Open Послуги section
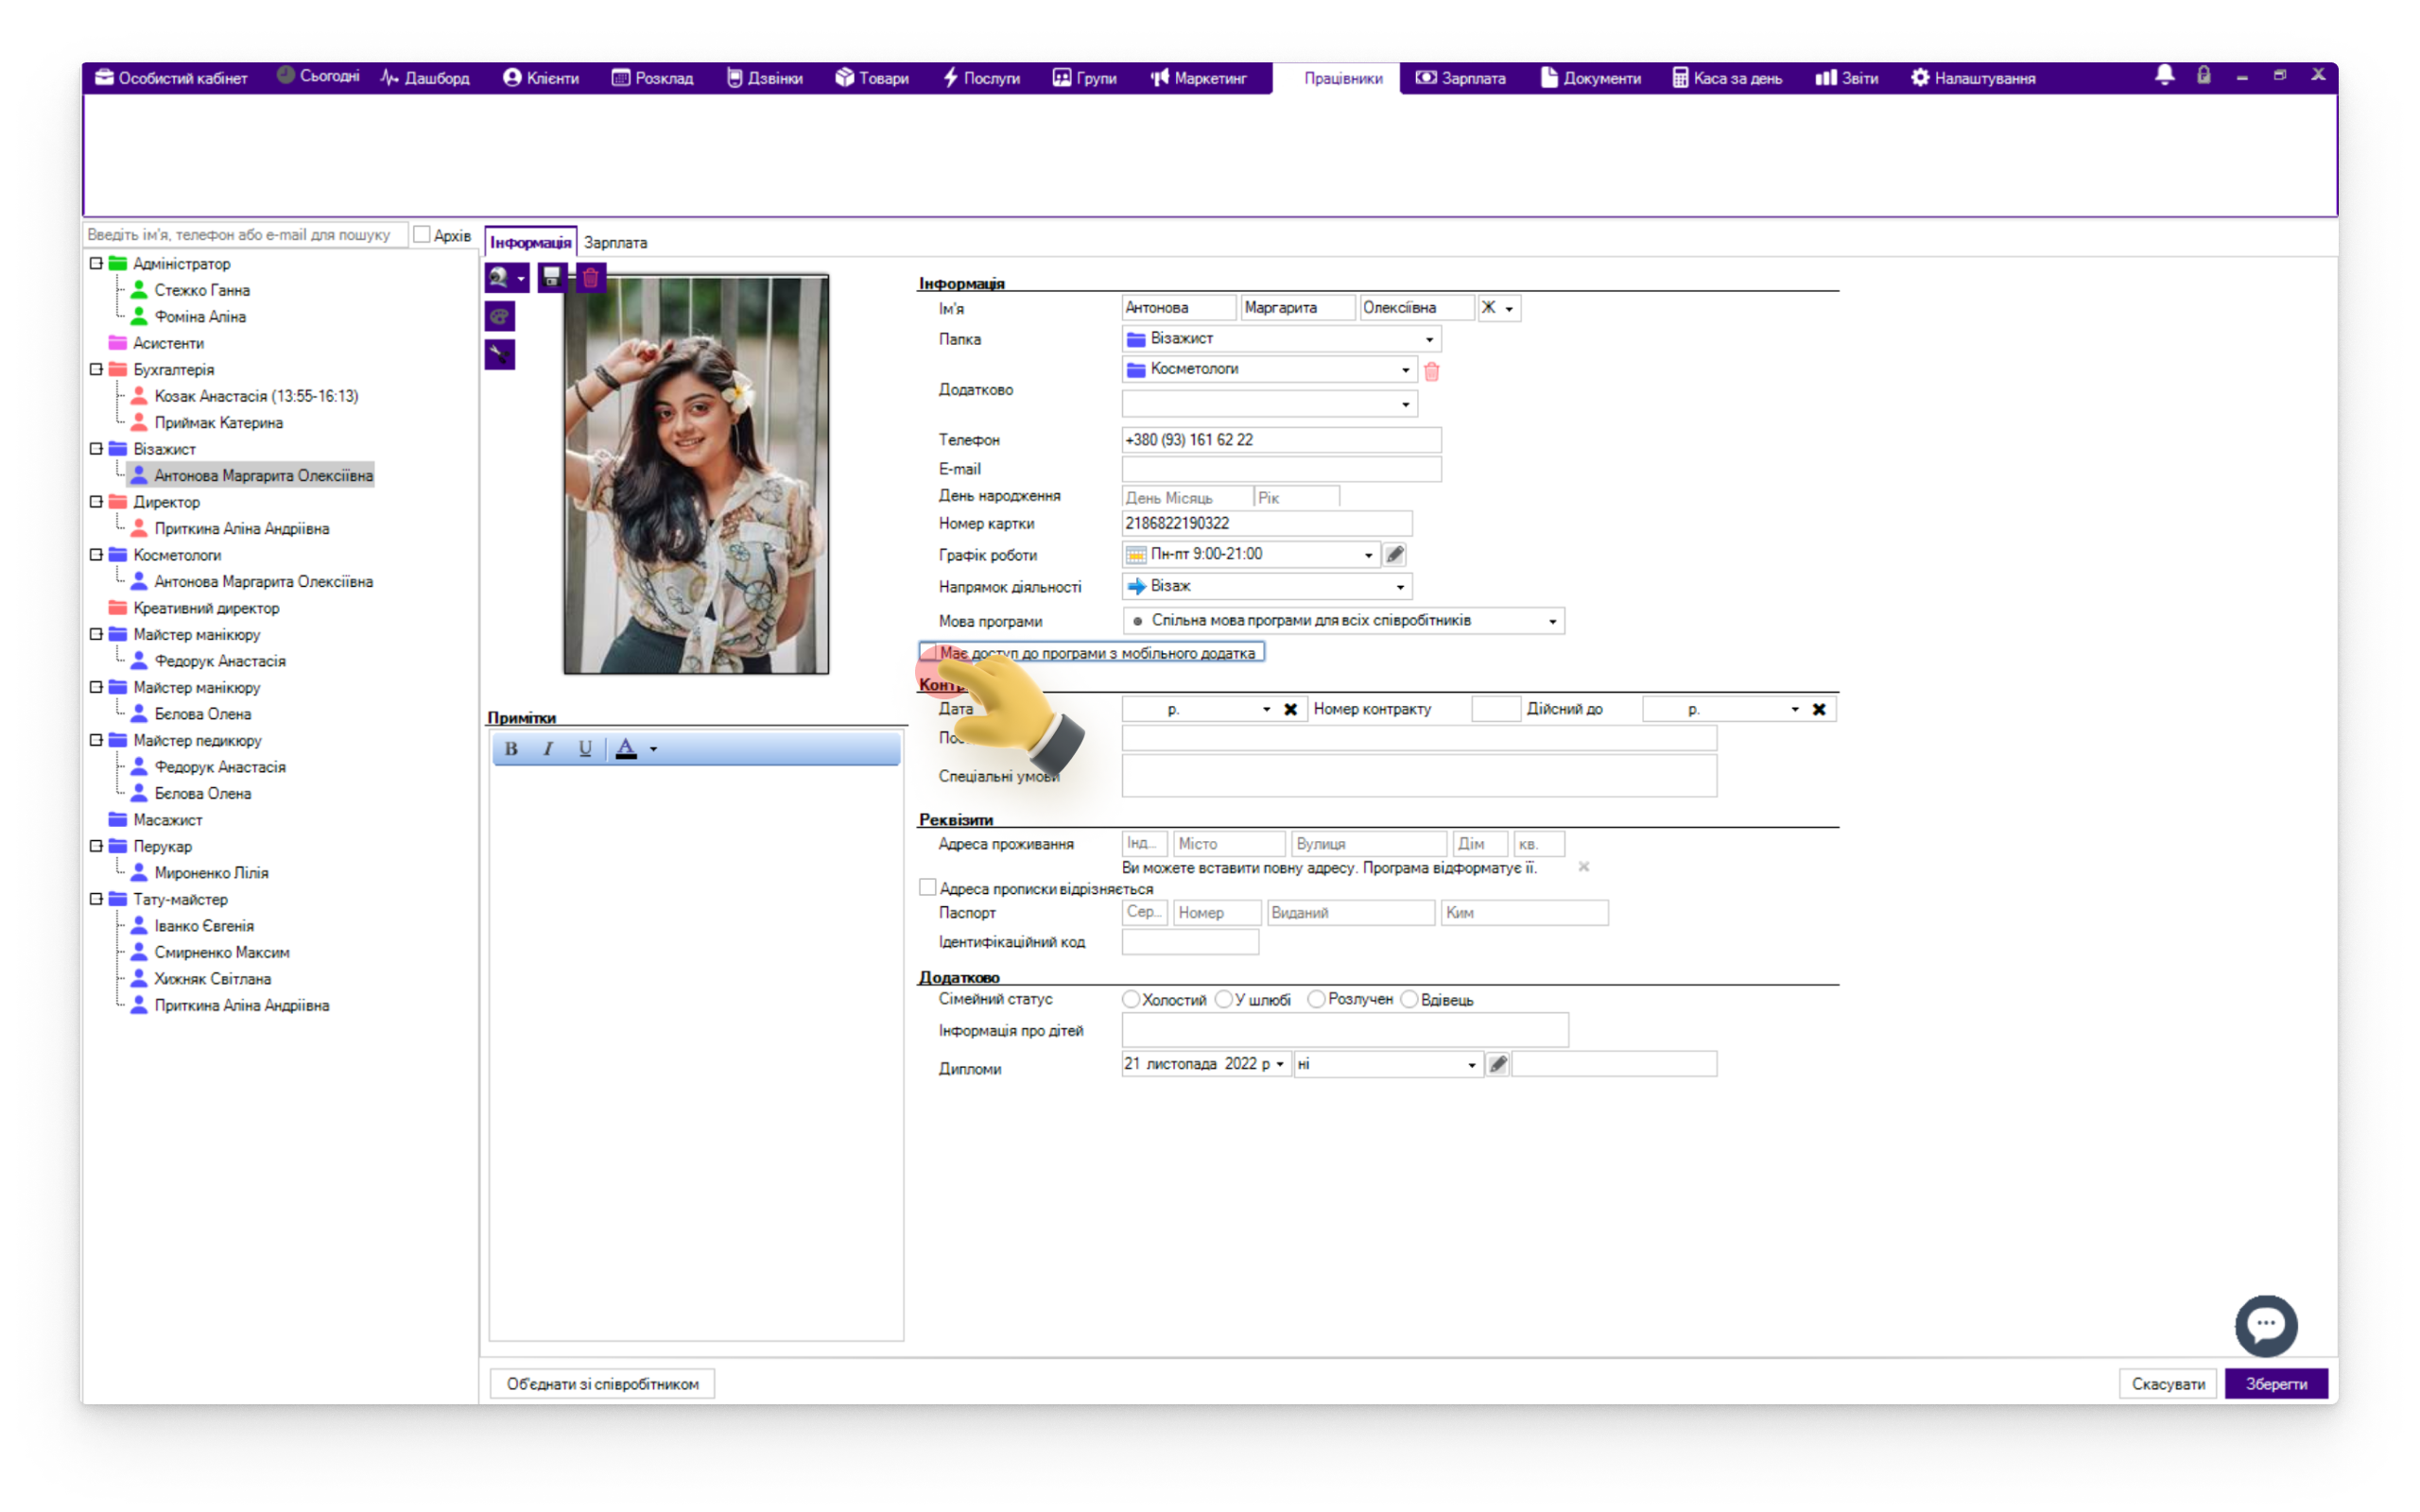This screenshot has width=2420, height=1512. click(x=981, y=78)
